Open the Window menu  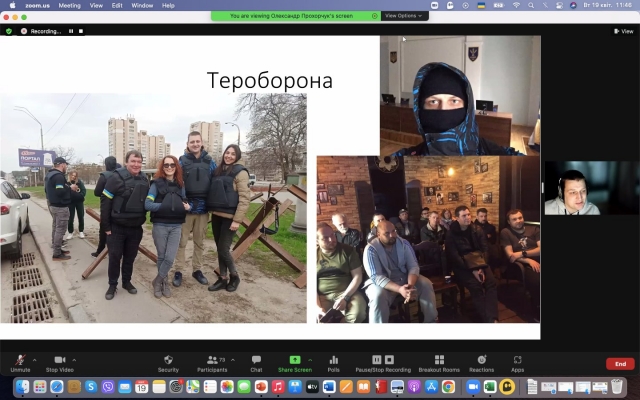142,5
